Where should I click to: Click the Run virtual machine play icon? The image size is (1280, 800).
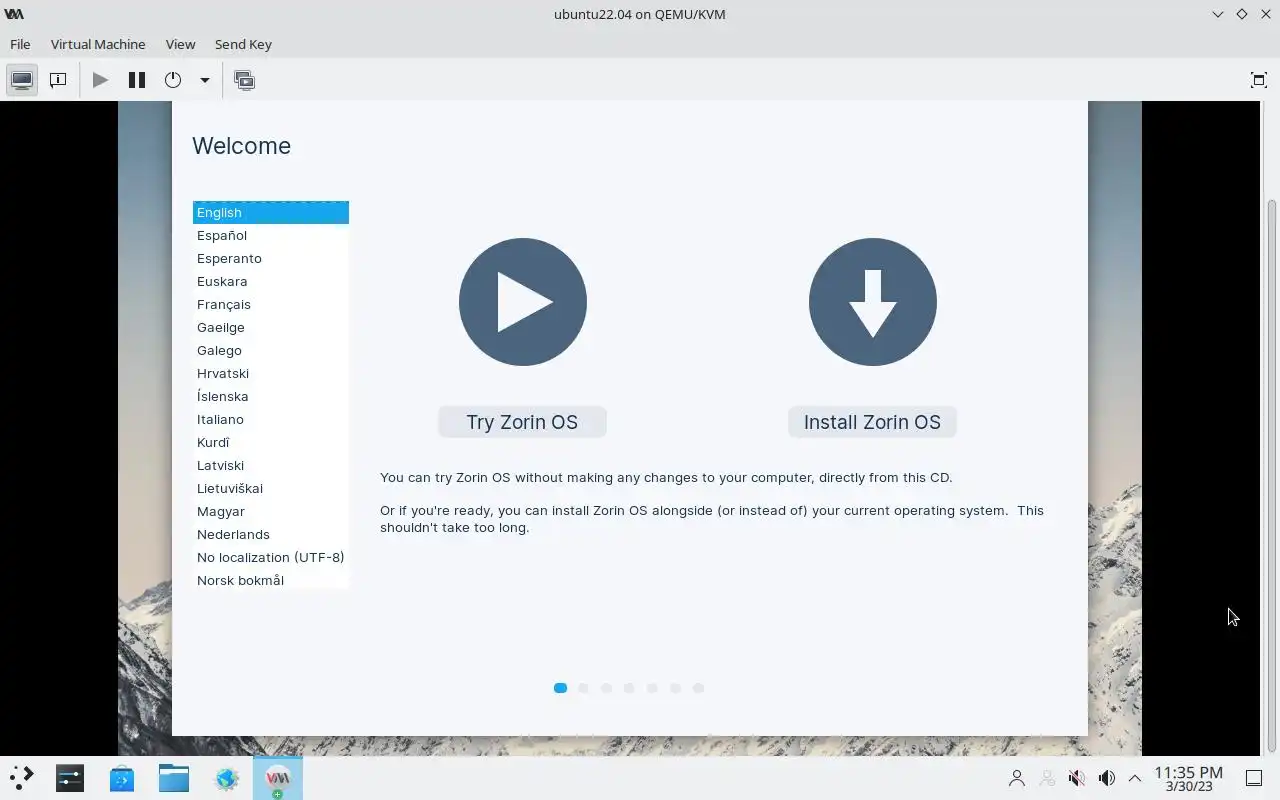100,80
